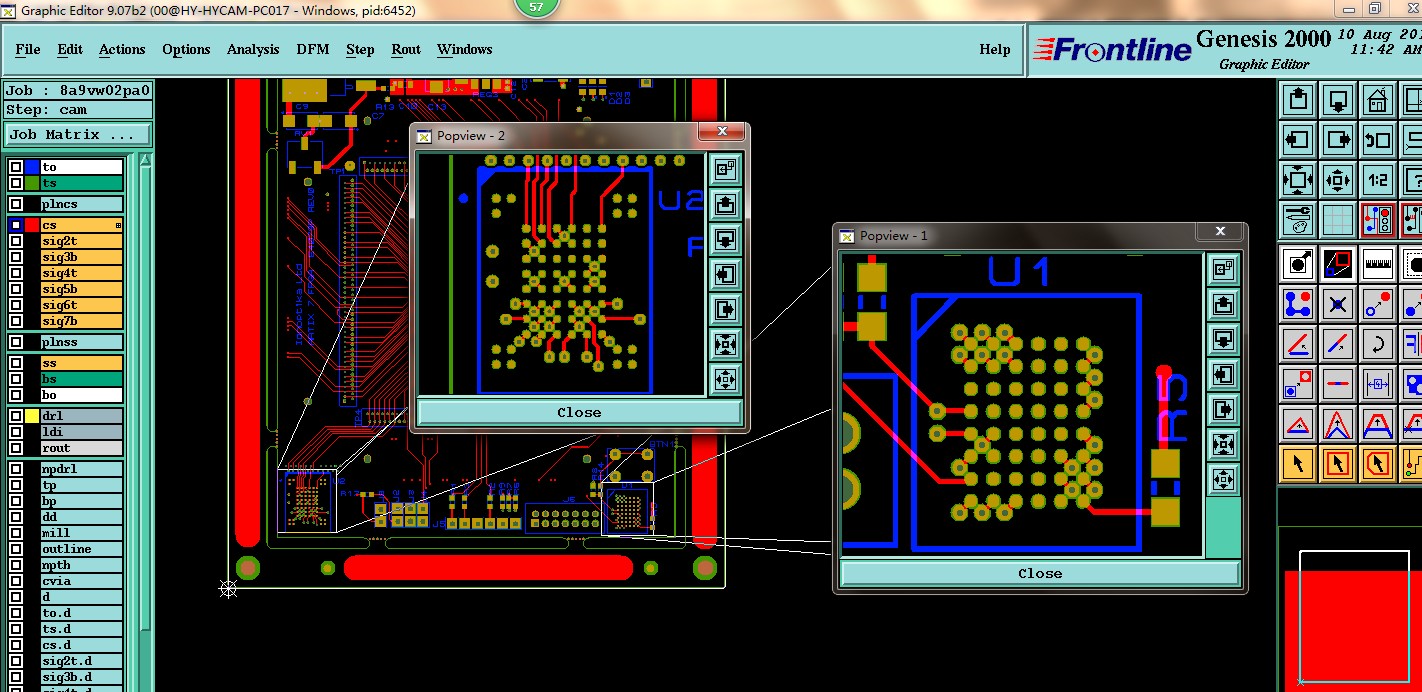Viewport: 1422px width, 692px height.
Task: Open the Analysis menu
Action: [x=253, y=49]
